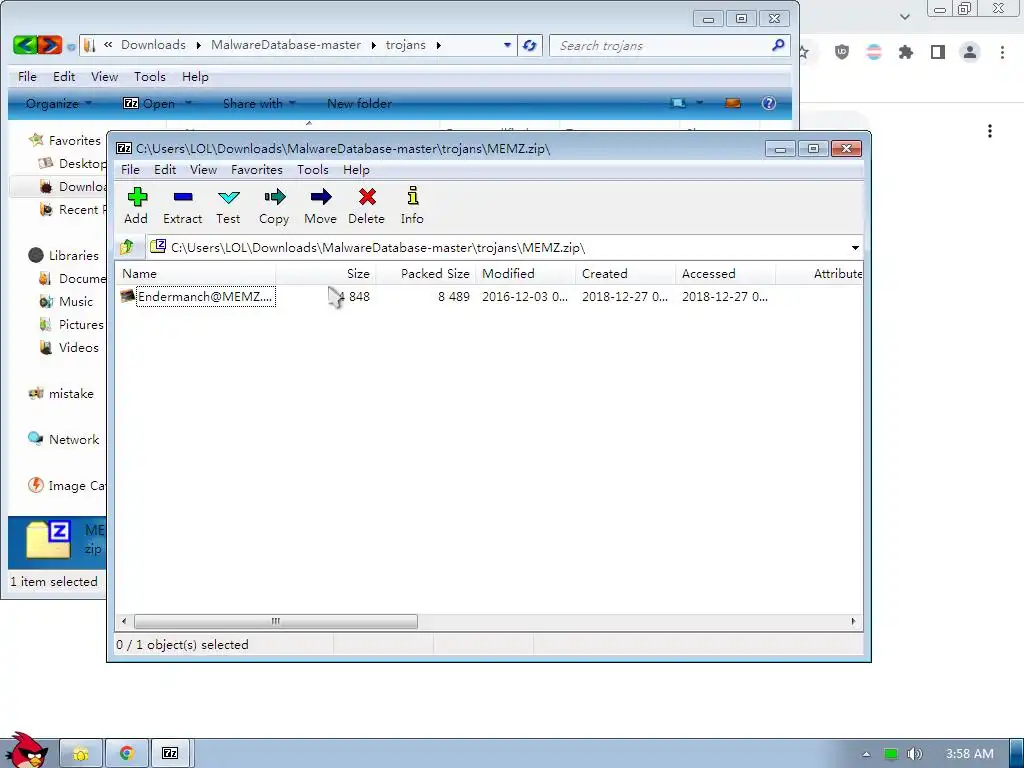The image size is (1024, 768).
Task: Expand the Explorer address bar history dropdown
Action: (x=507, y=45)
